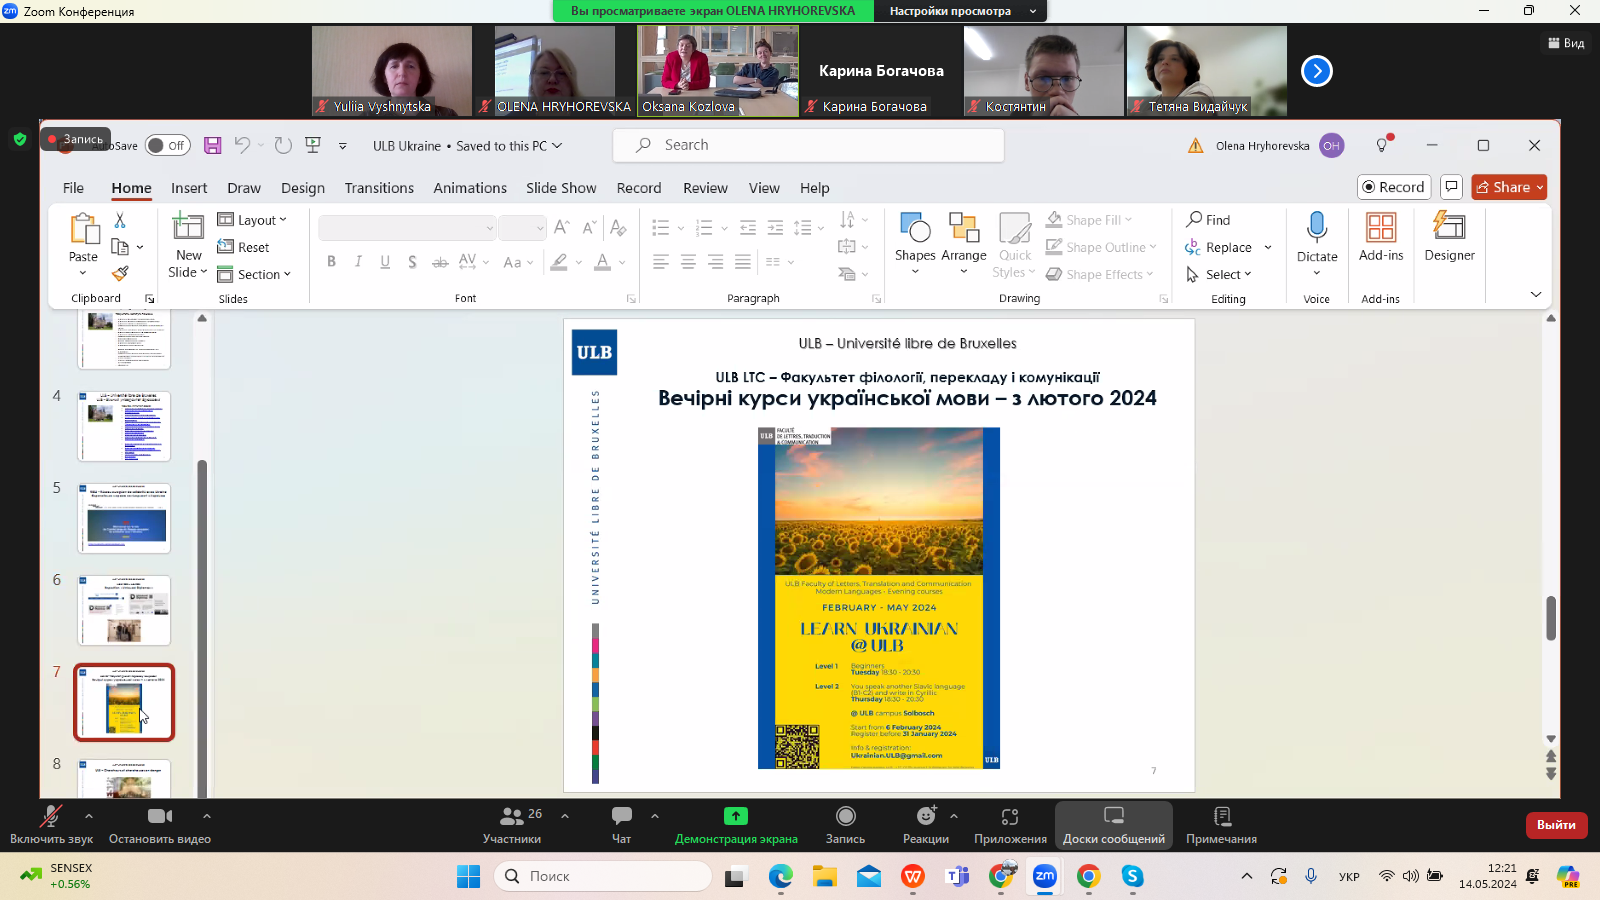Click the red Share button
Screen dimensions: 1600x900
tap(1508, 187)
